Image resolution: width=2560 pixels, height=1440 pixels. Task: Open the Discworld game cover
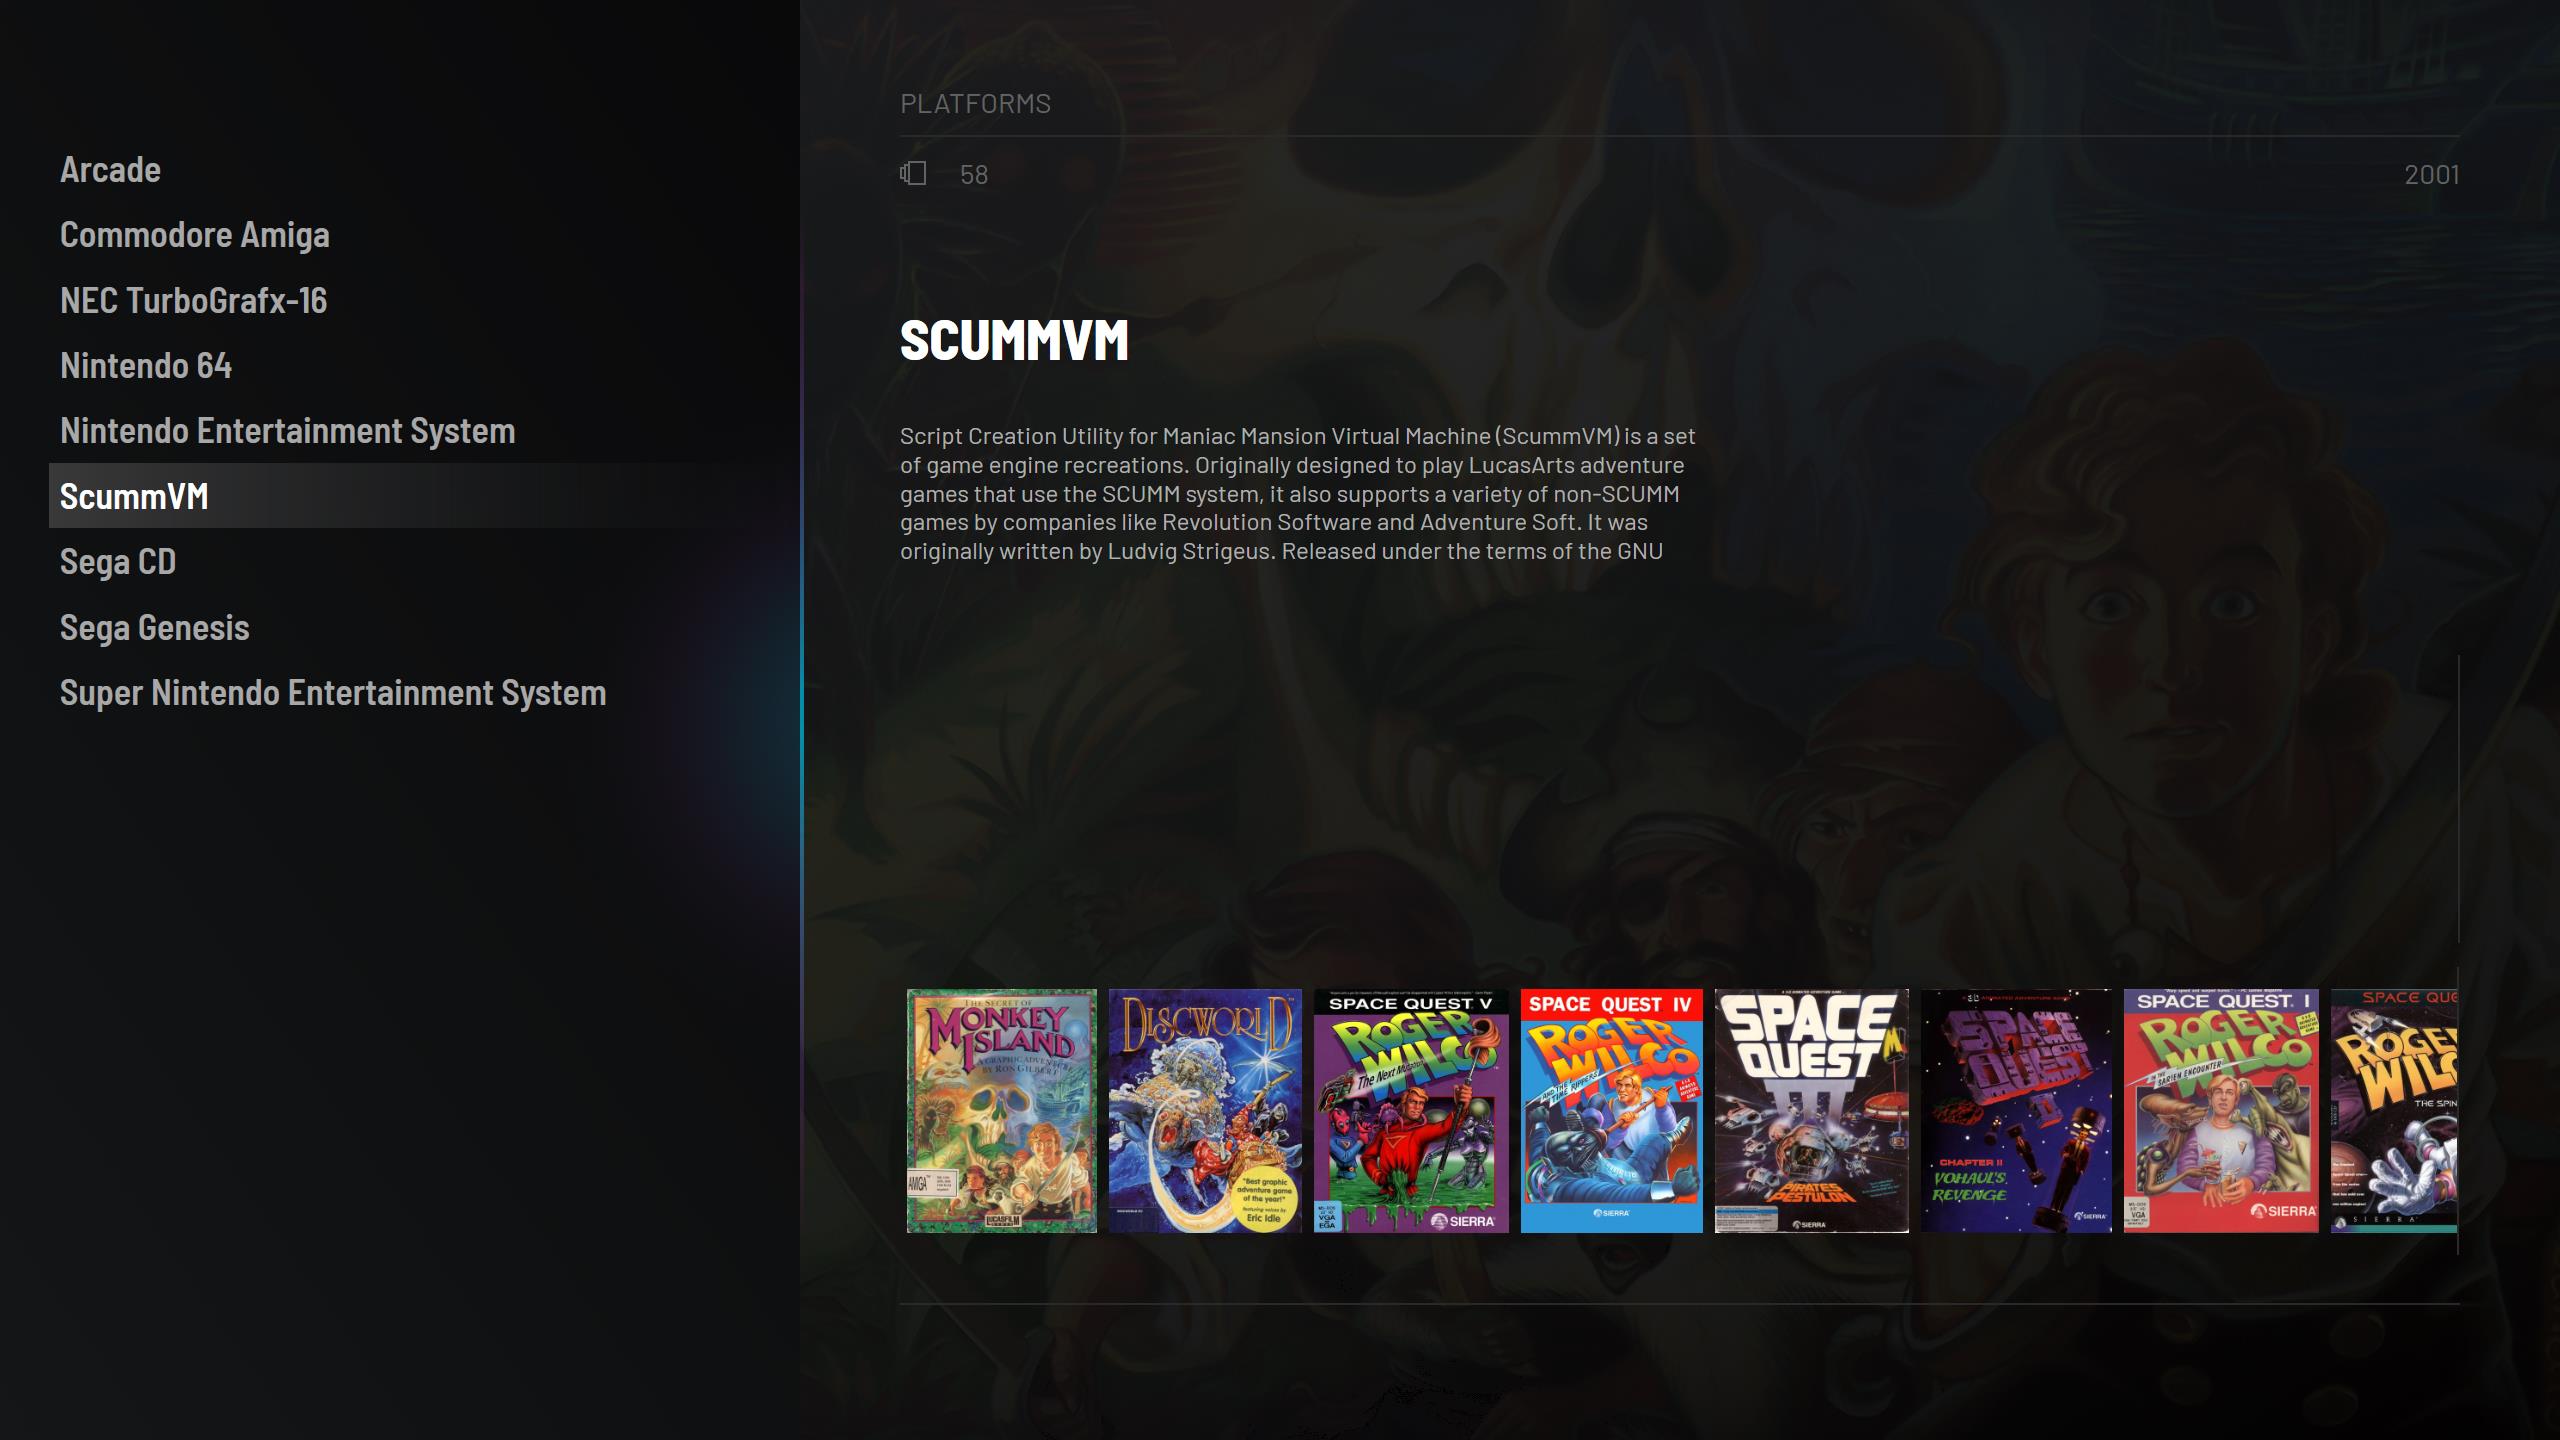tap(1206, 1111)
